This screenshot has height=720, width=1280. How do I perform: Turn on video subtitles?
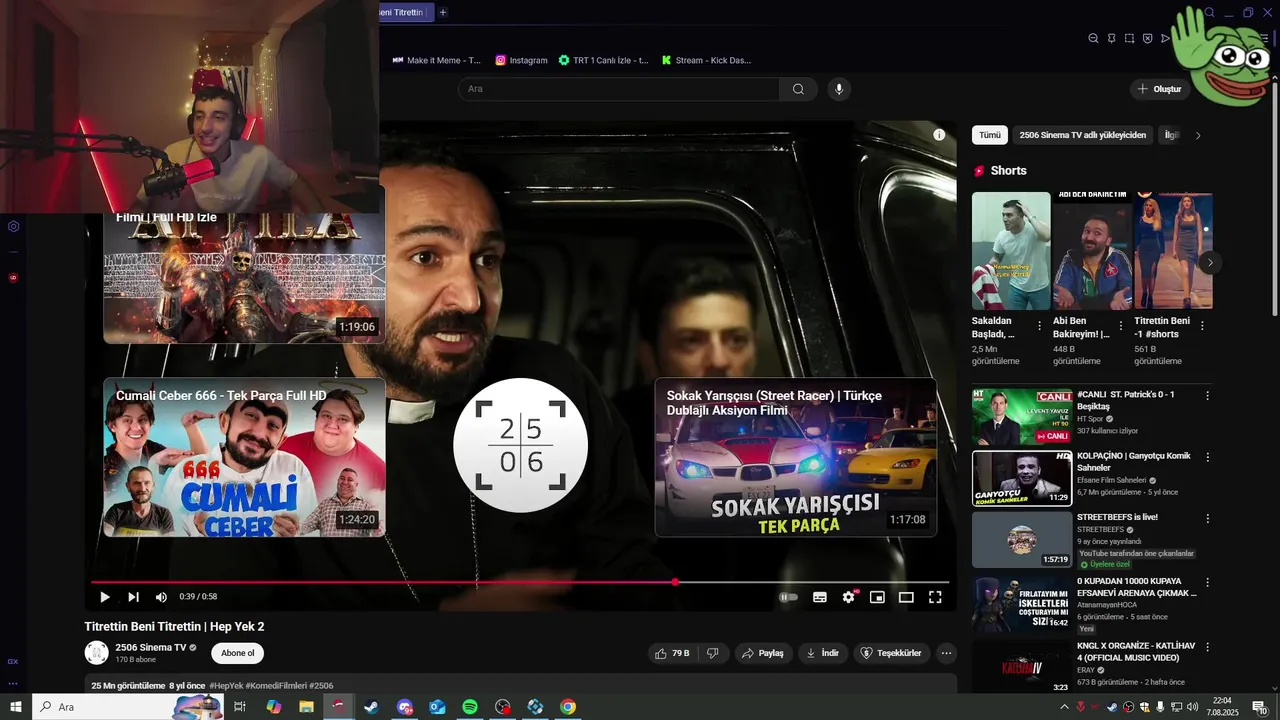click(x=820, y=597)
